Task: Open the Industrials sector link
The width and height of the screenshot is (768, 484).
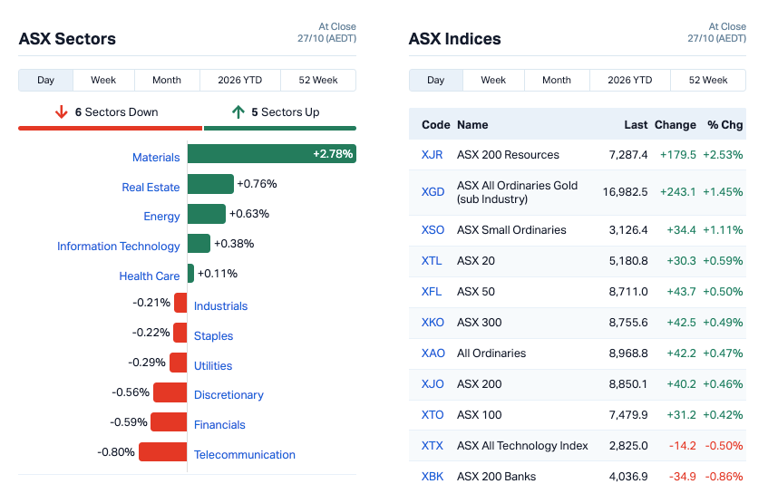Action: (x=220, y=306)
